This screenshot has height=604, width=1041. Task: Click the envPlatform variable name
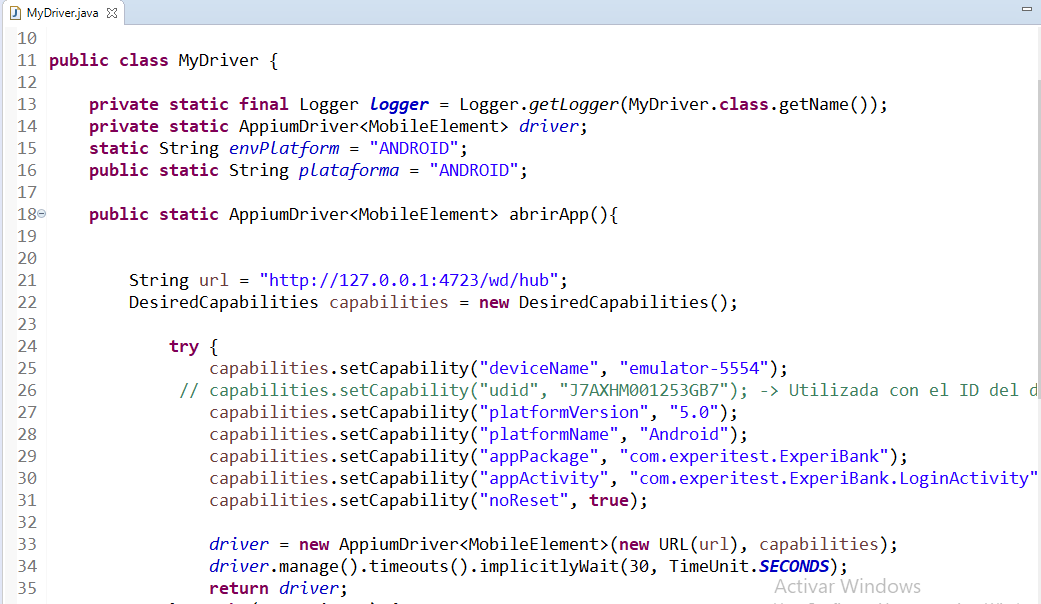[x=283, y=148]
